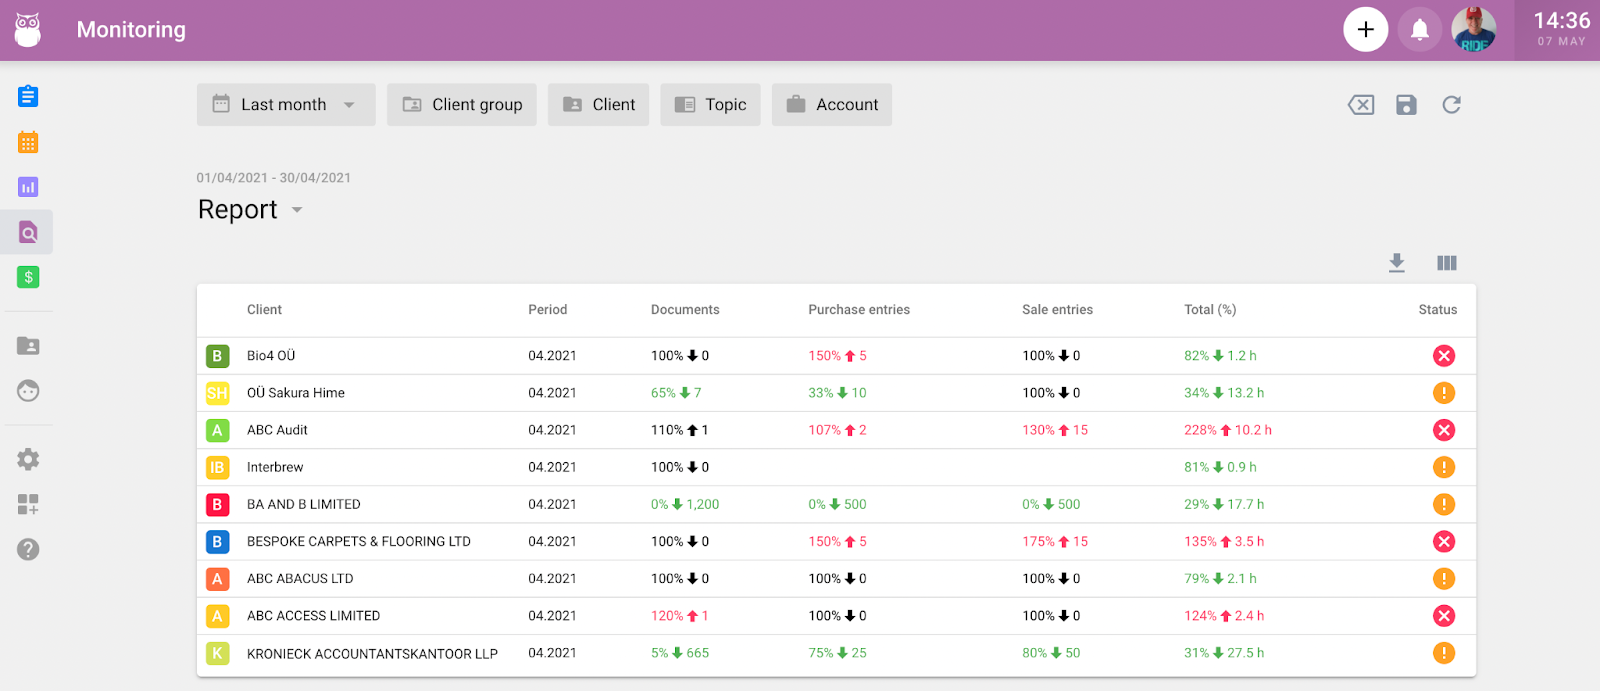Open the orange calendar sidebar icon
The width and height of the screenshot is (1600, 691).
(28, 142)
